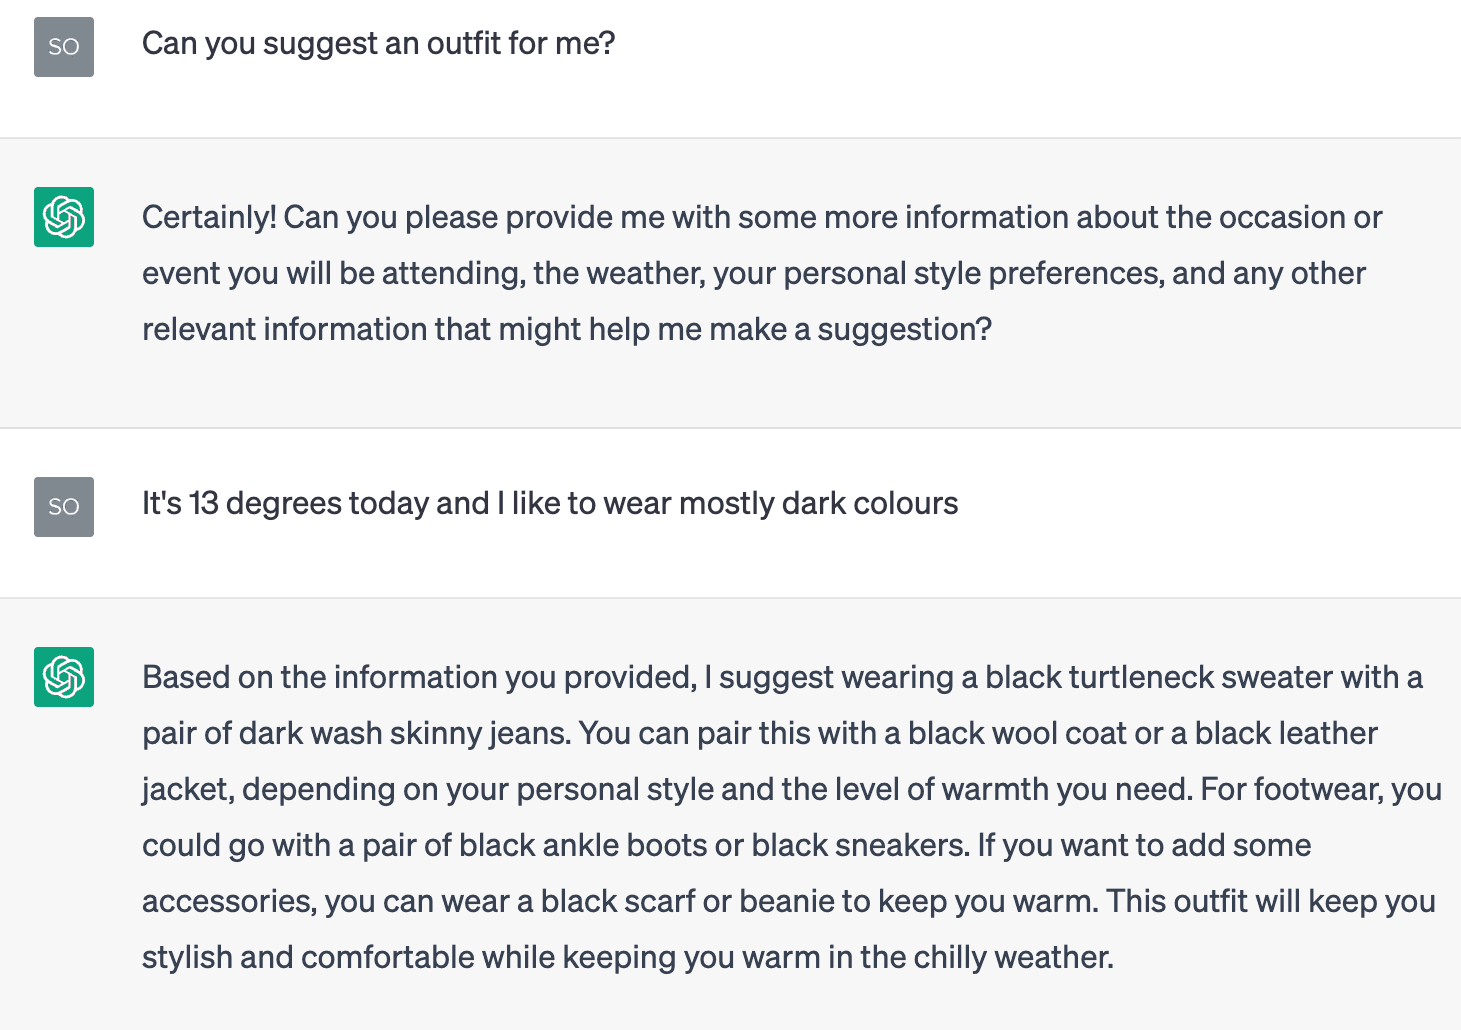The width and height of the screenshot is (1461, 1030).
Task: Click the line starting "could go with a pair"
Action: pos(727,846)
